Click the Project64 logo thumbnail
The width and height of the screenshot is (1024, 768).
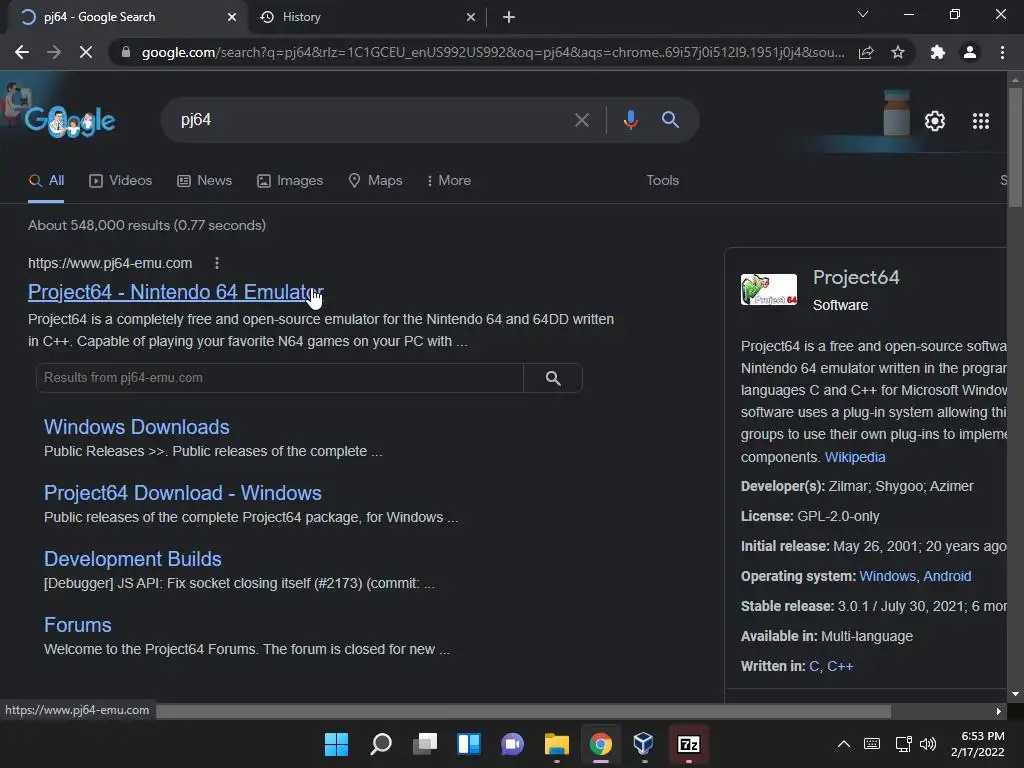[x=769, y=289]
